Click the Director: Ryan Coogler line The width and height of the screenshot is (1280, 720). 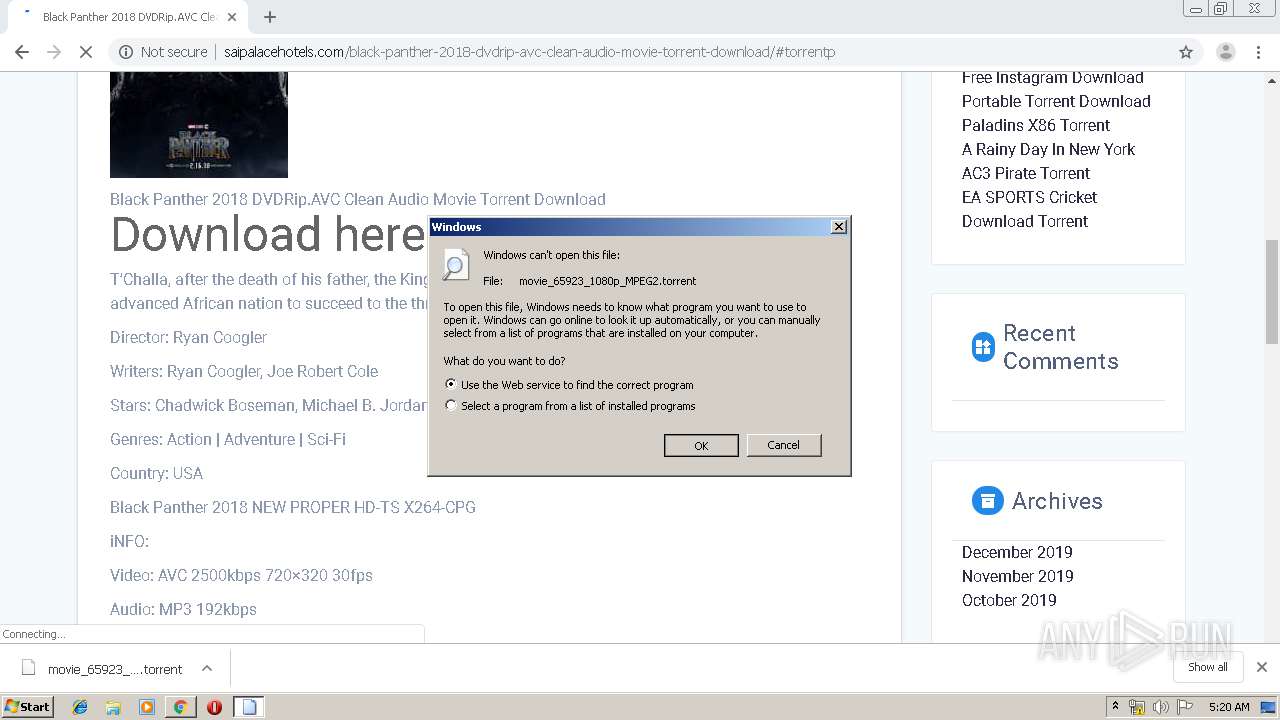coord(188,337)
